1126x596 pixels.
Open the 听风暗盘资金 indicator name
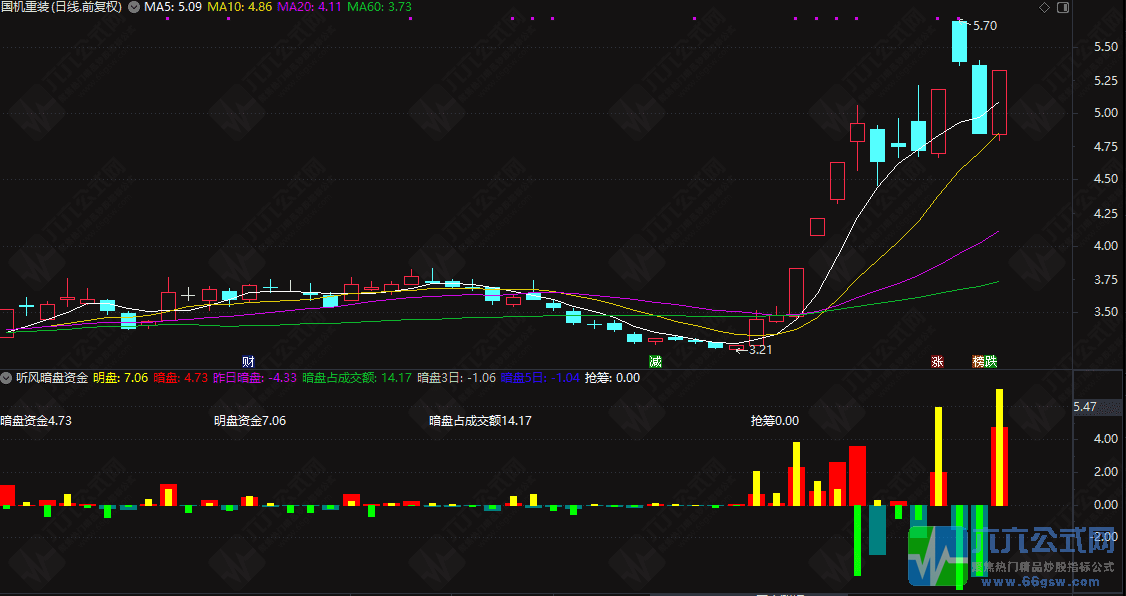tap(52, 378)
